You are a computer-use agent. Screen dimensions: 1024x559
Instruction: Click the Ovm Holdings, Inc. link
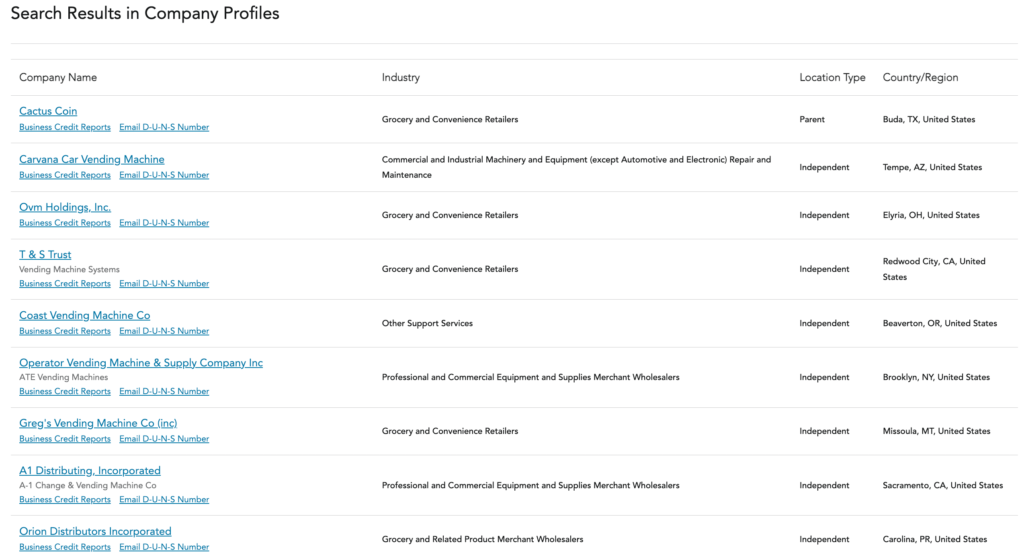(65, 207)
